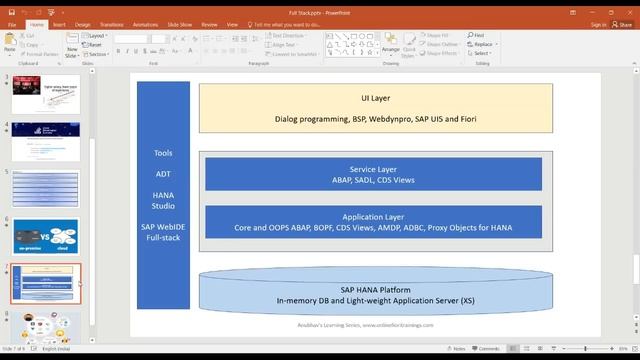Switch to the Transitions tab
The image size is (640, 360).
pos(111,24)
